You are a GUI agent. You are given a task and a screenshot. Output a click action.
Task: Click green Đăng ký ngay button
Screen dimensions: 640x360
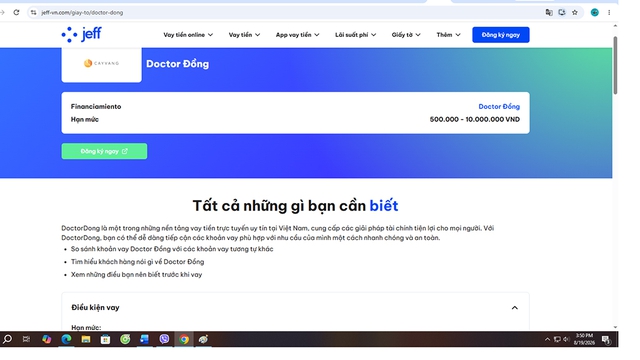coord(104,151)
